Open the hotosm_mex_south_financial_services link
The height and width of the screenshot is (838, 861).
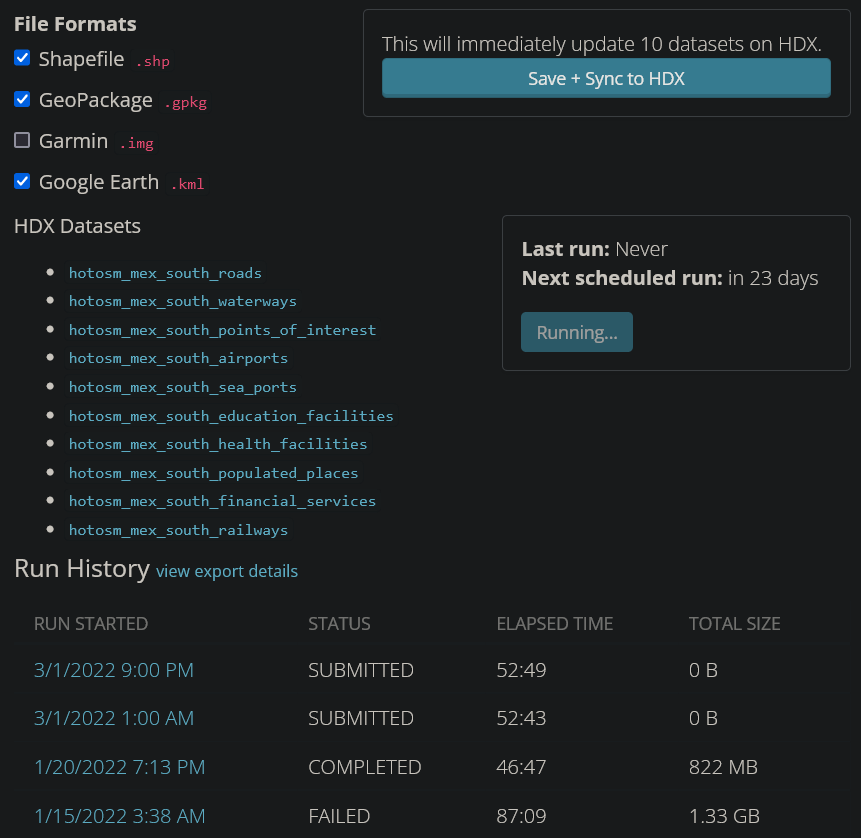222,501
